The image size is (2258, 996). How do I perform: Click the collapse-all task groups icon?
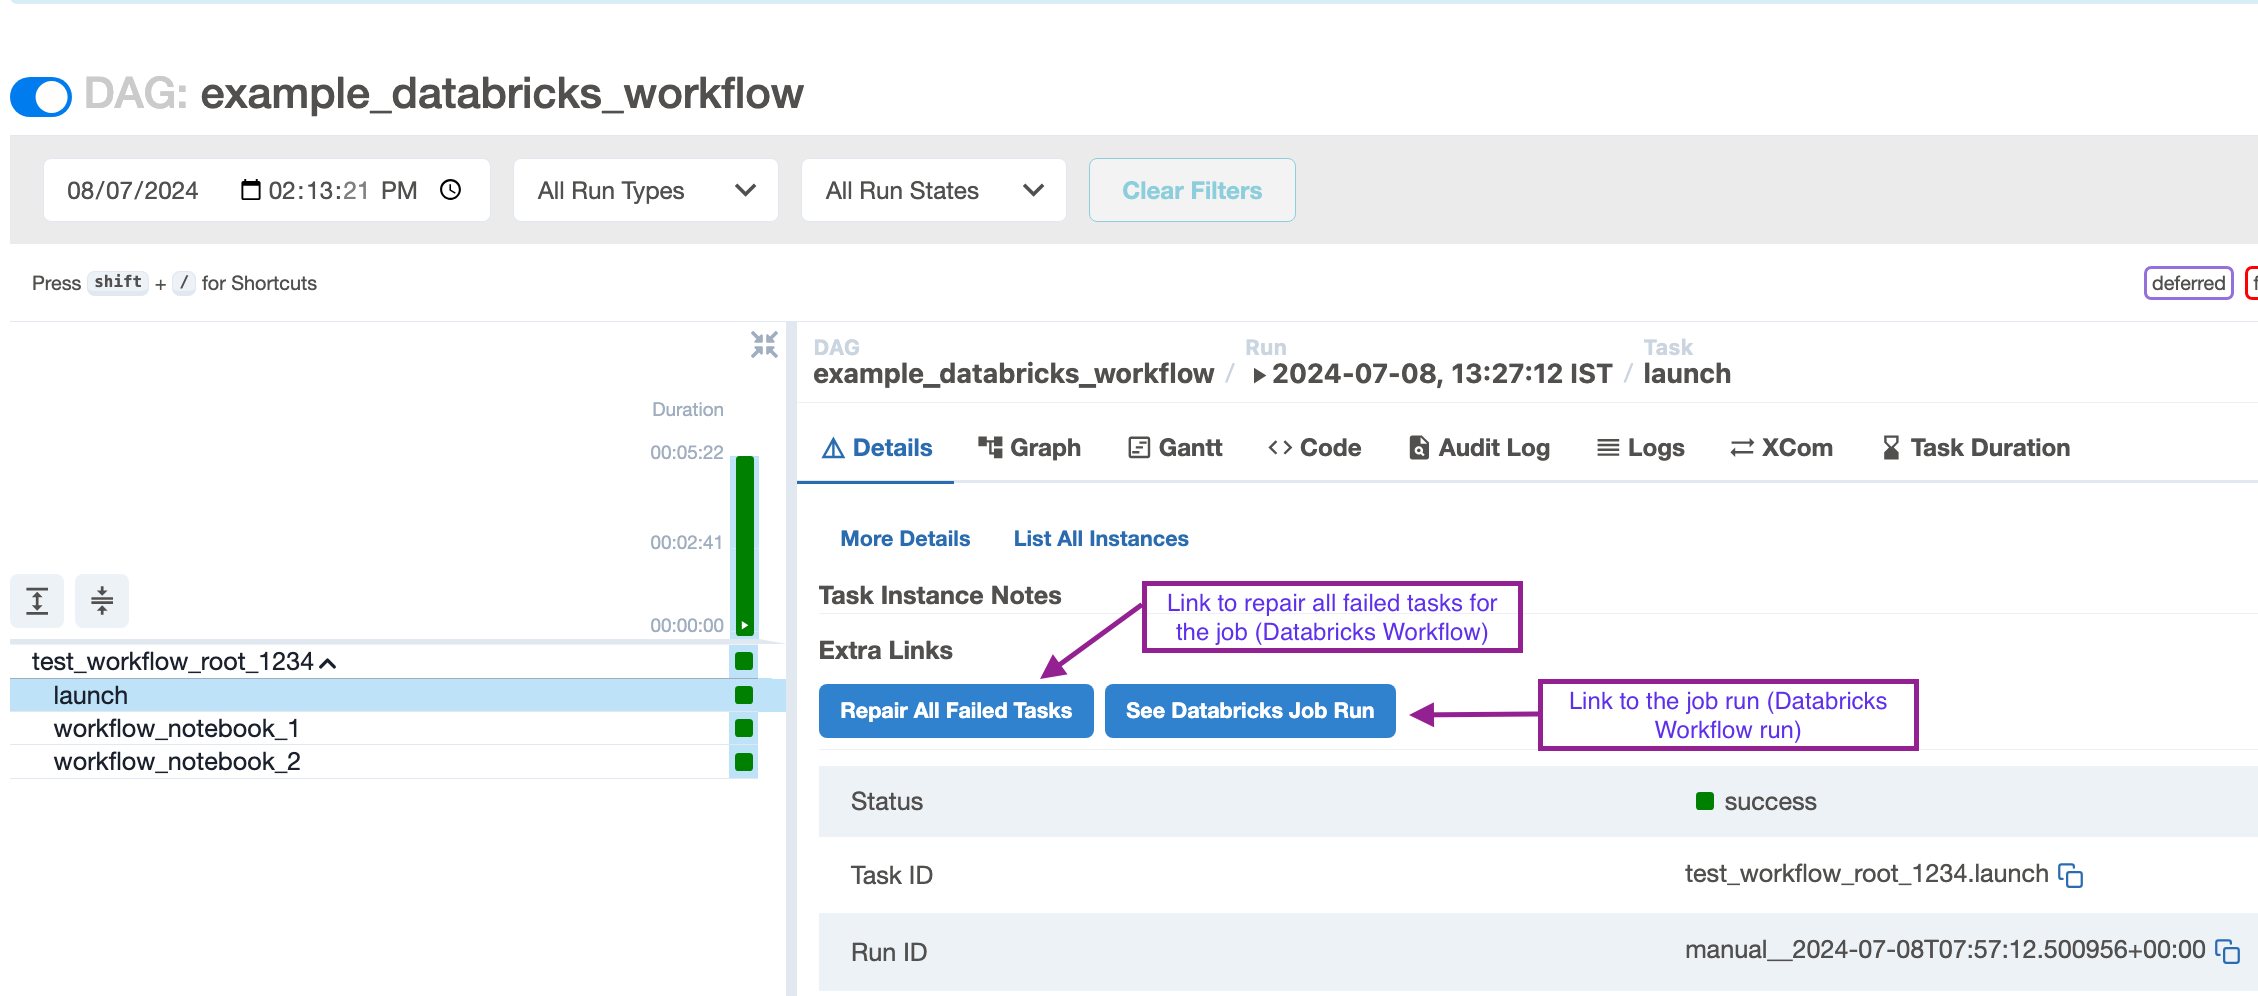(101, 600)
